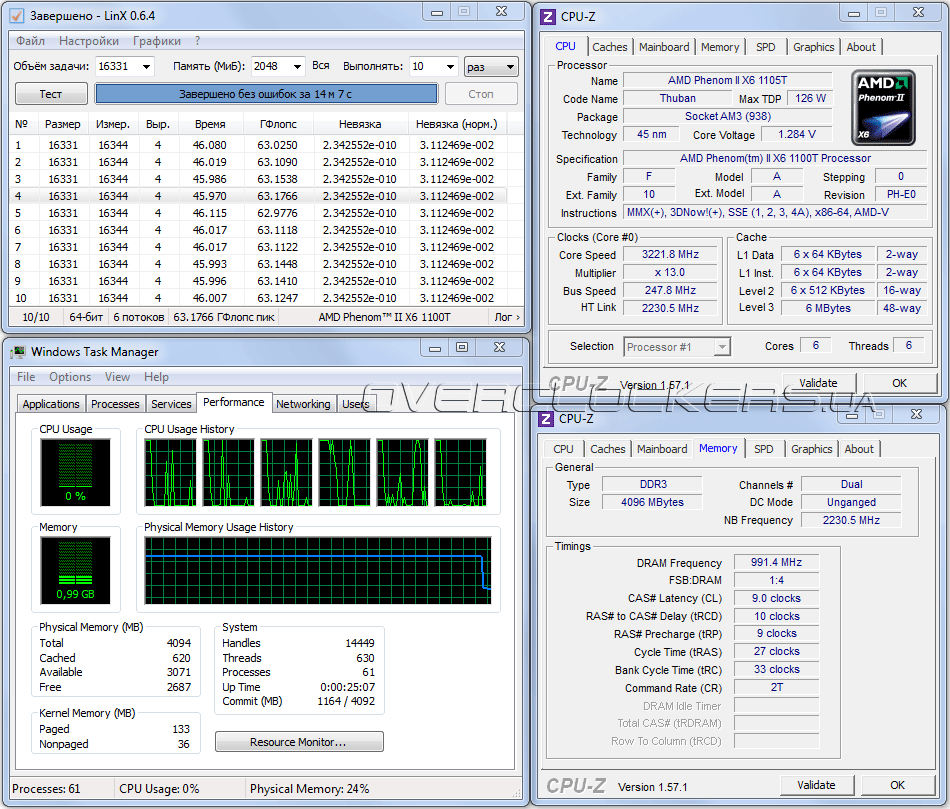Open the Объём задачи size dropdown
The image size is (950, 809).
pos(146,67)
